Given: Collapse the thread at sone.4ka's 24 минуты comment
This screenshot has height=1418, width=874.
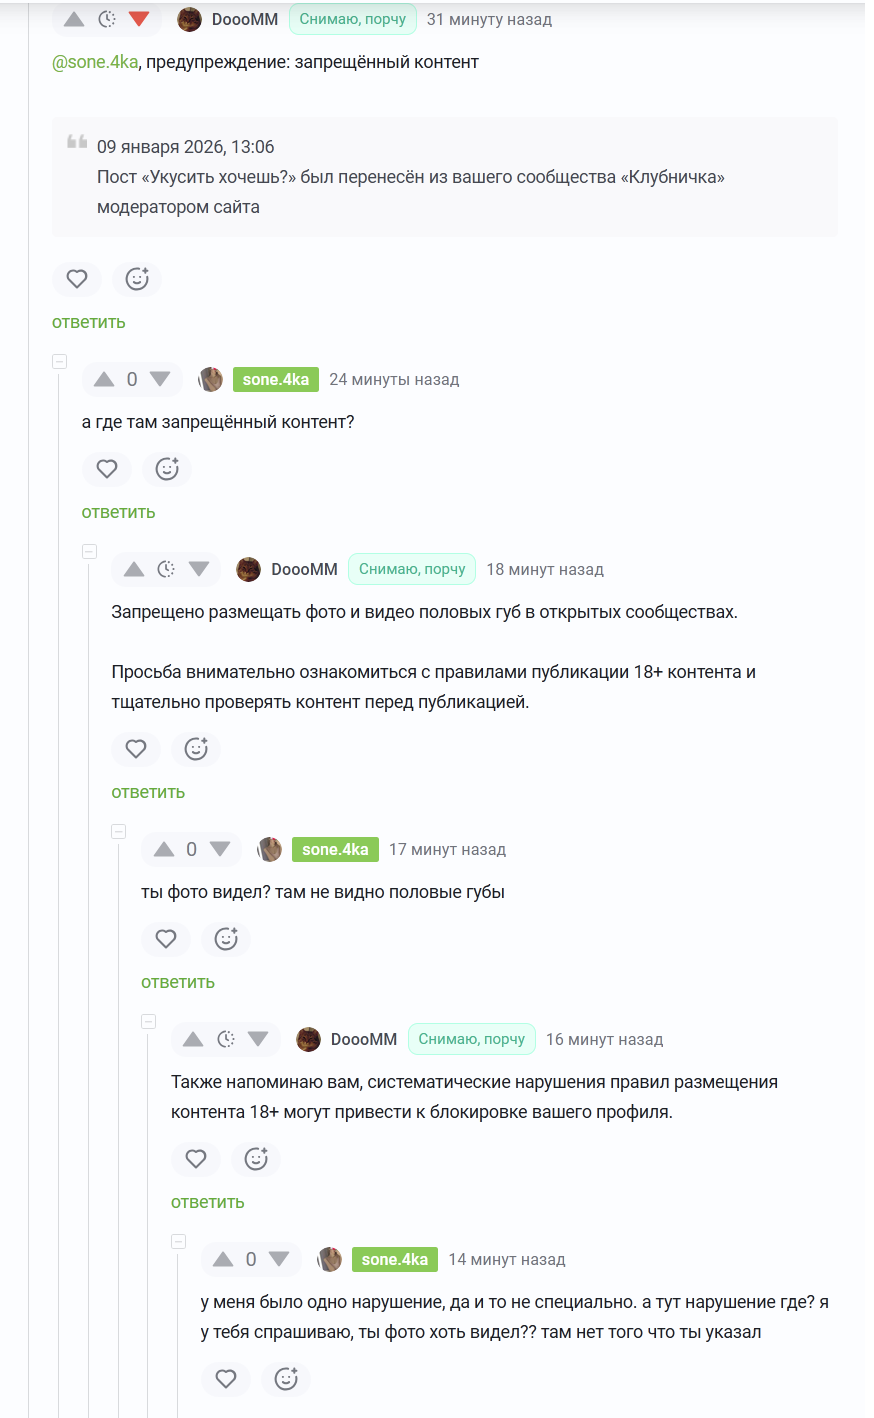Looking at the screenshot, I should click(x=59, y=361).
